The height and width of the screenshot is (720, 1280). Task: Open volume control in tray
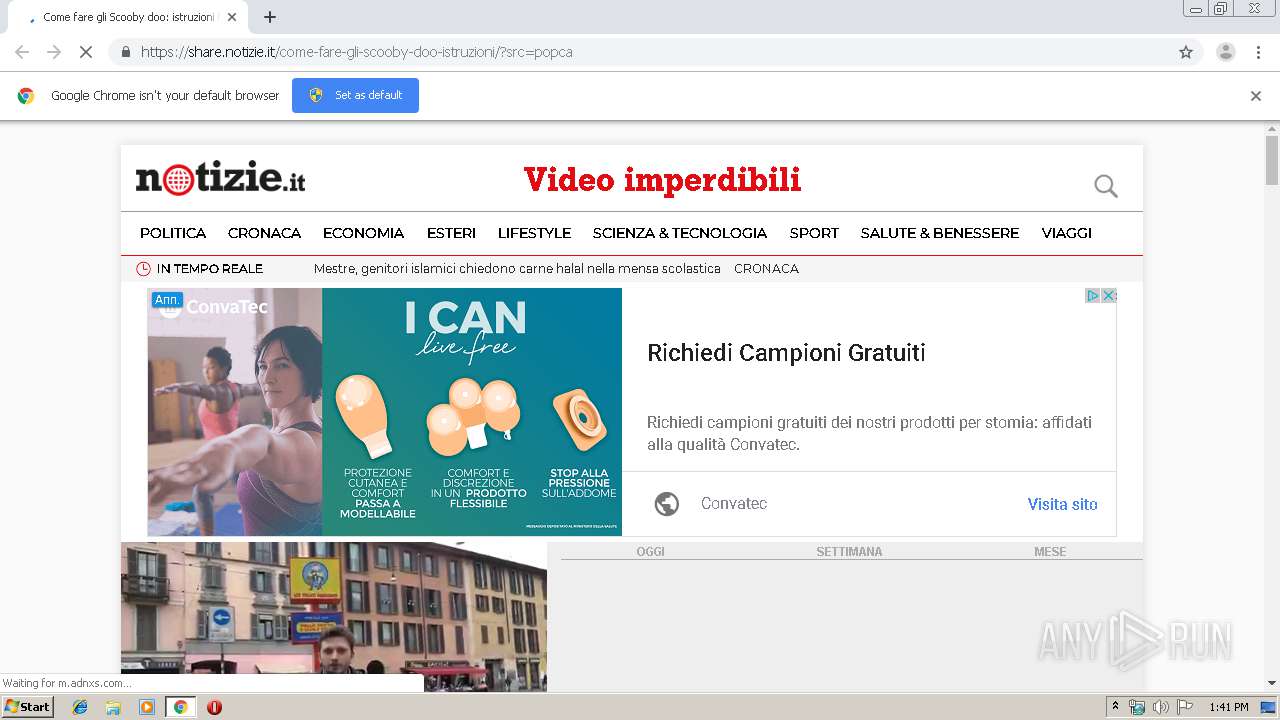coord(1160,707)
